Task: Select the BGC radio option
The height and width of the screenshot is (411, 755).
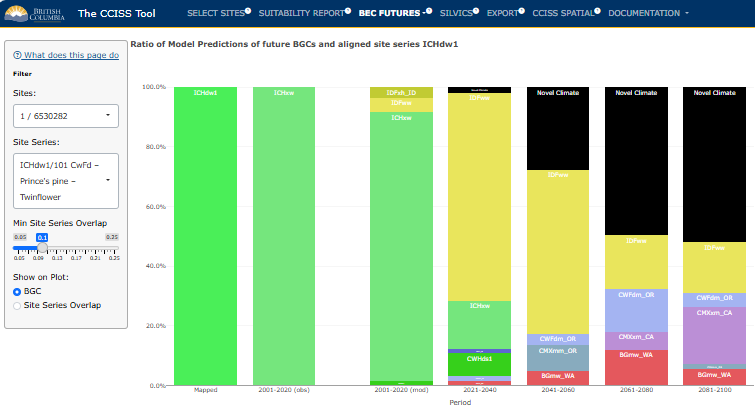Action: coord(17,292)
